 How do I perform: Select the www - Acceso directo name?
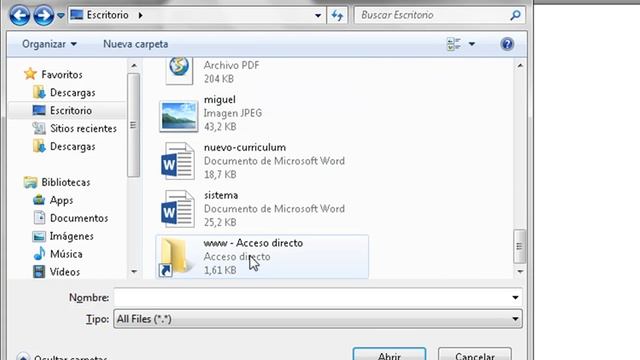click(x=253, y=243)
